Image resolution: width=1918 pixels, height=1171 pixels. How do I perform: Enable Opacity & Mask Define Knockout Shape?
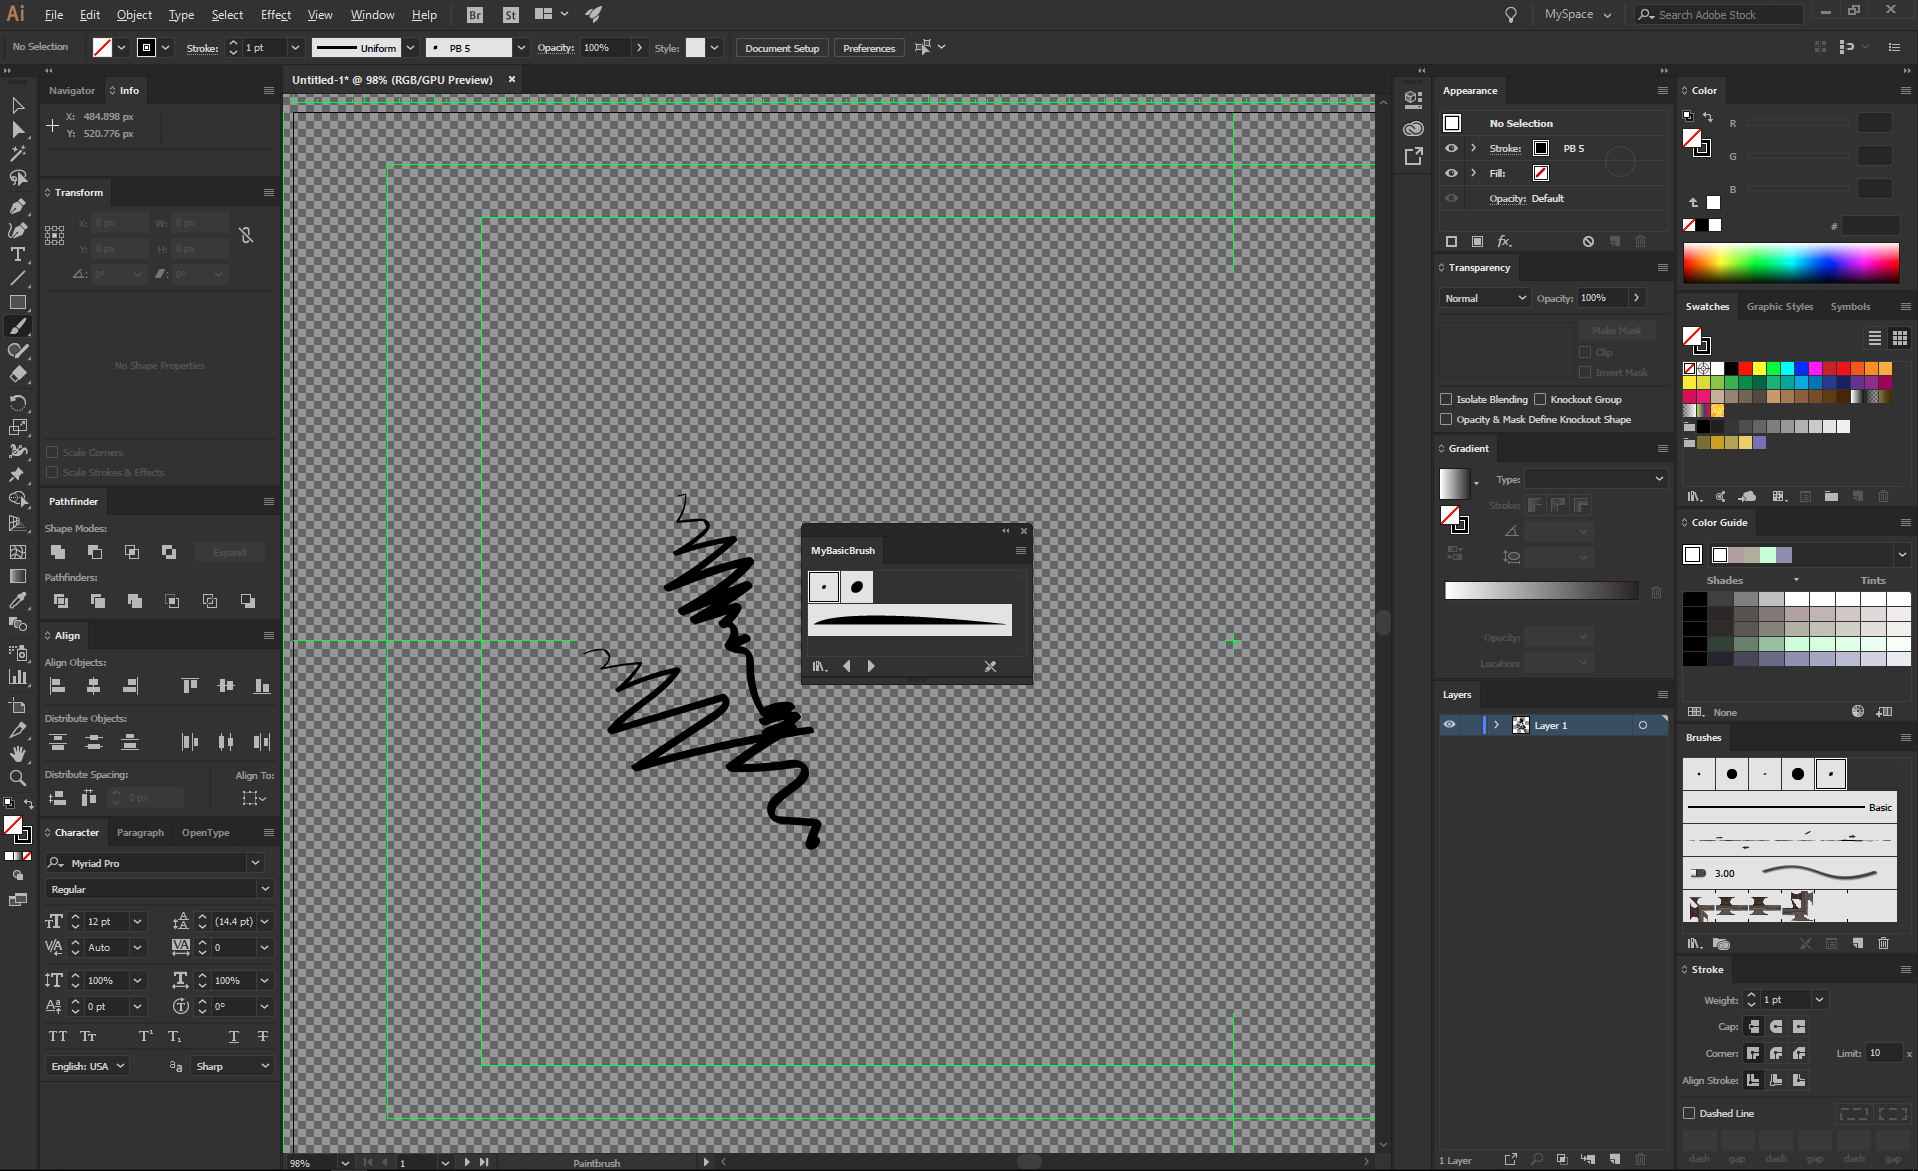1446,419
